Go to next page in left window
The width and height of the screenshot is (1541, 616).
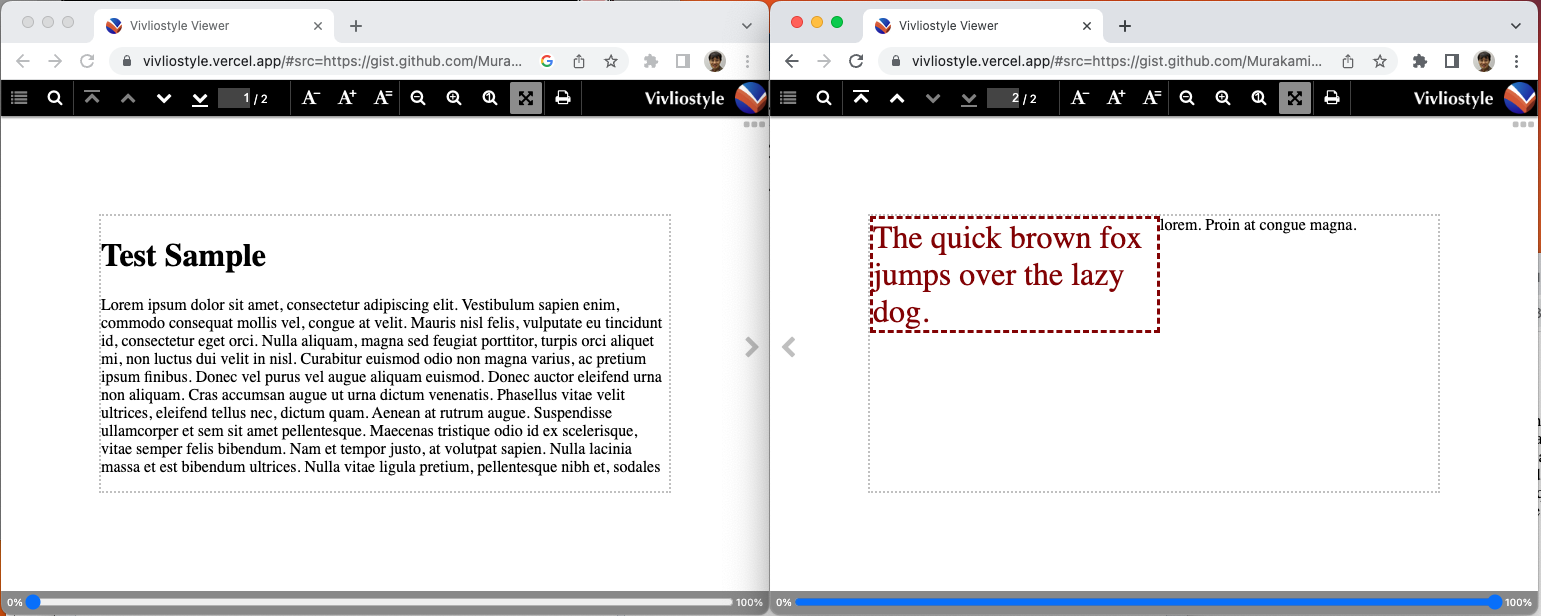click(x=164, y=98)
